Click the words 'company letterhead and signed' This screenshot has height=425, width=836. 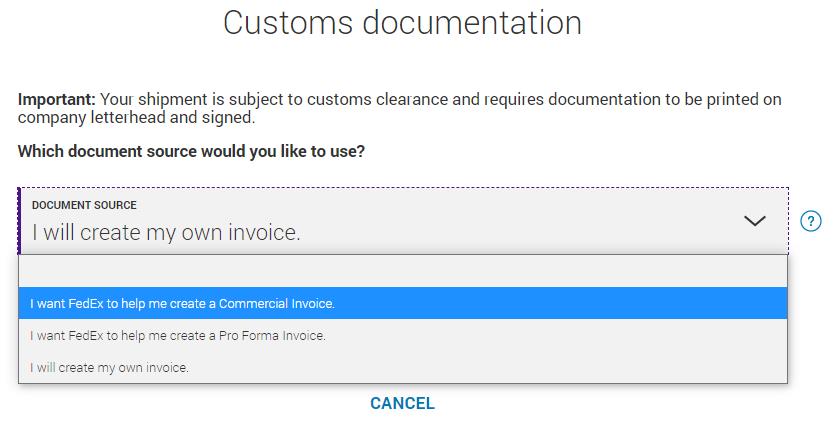point(136,117)
